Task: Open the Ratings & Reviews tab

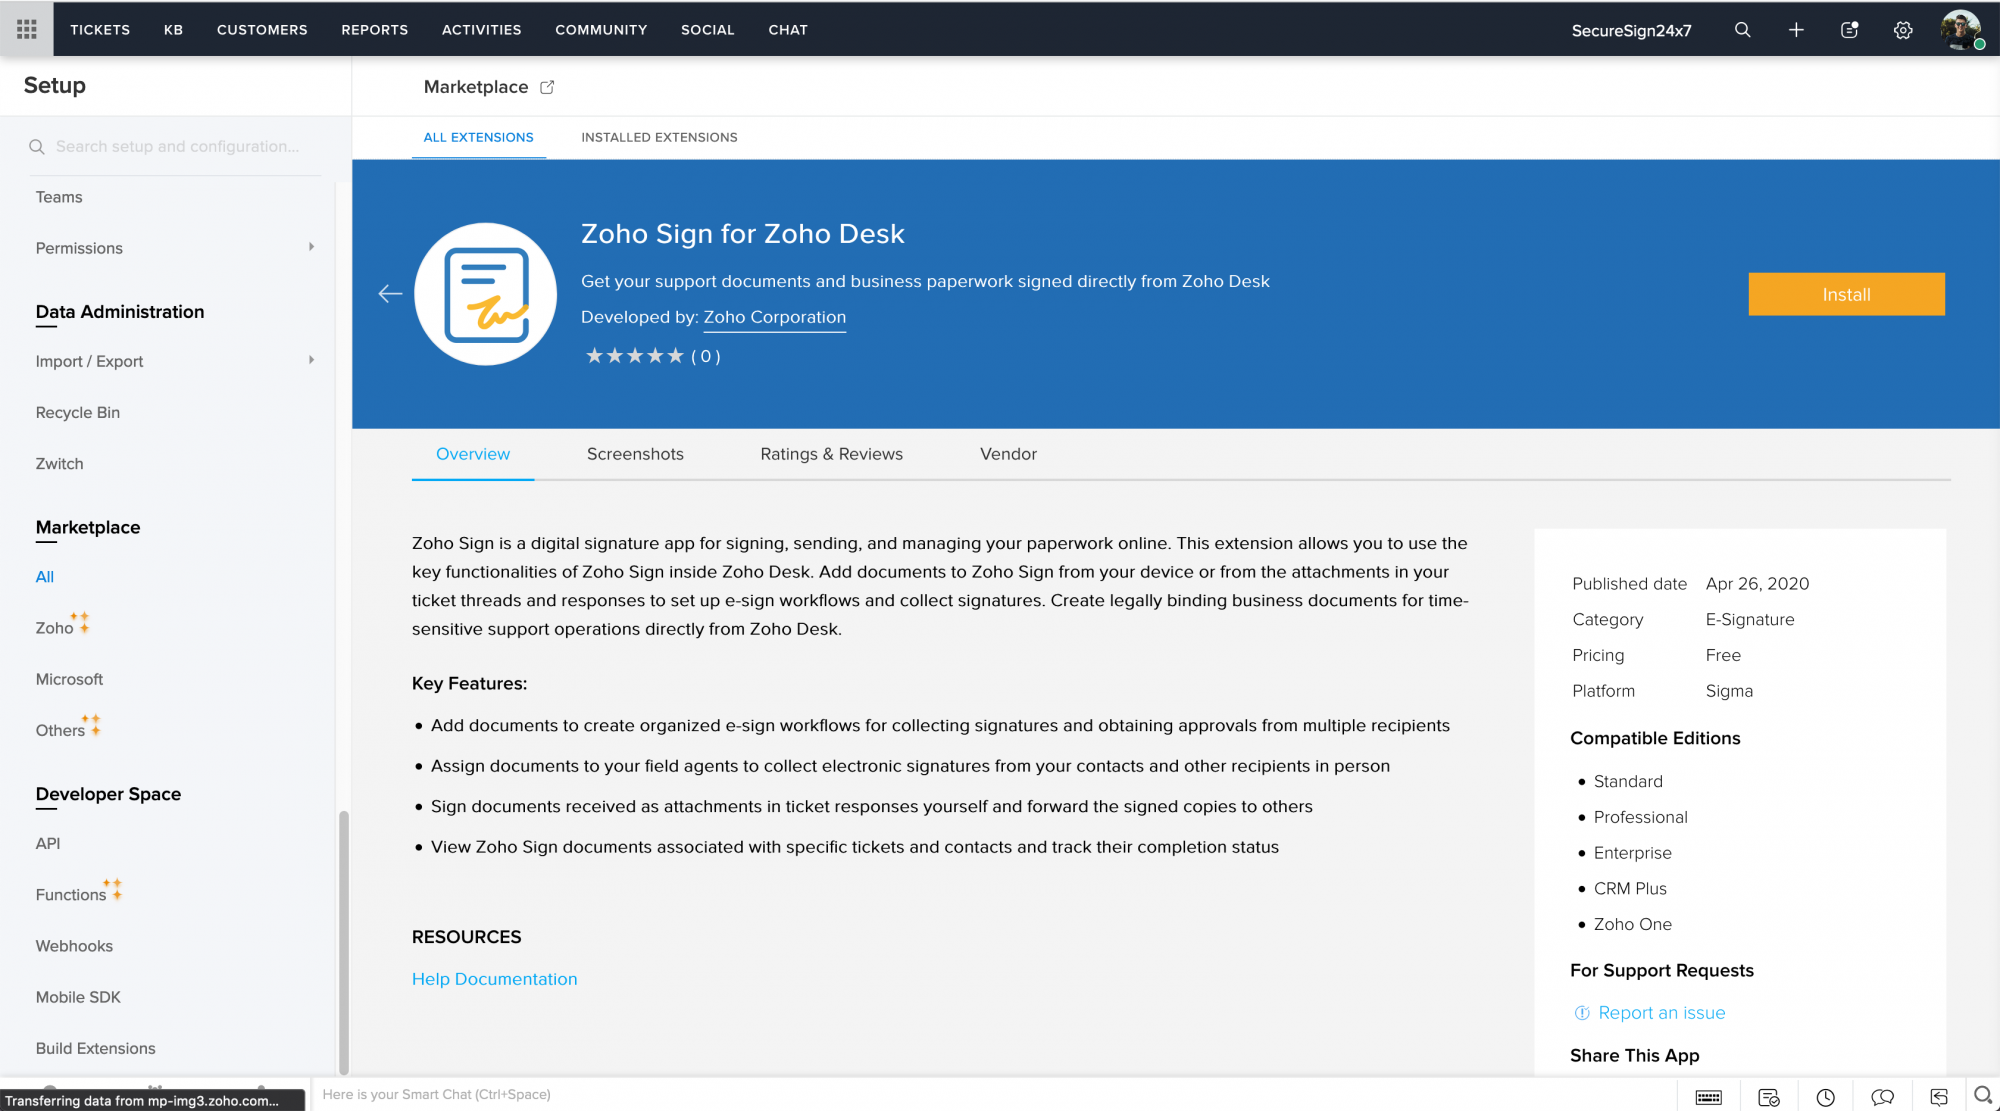Action: pyautogui.click(x=831, y=454)
